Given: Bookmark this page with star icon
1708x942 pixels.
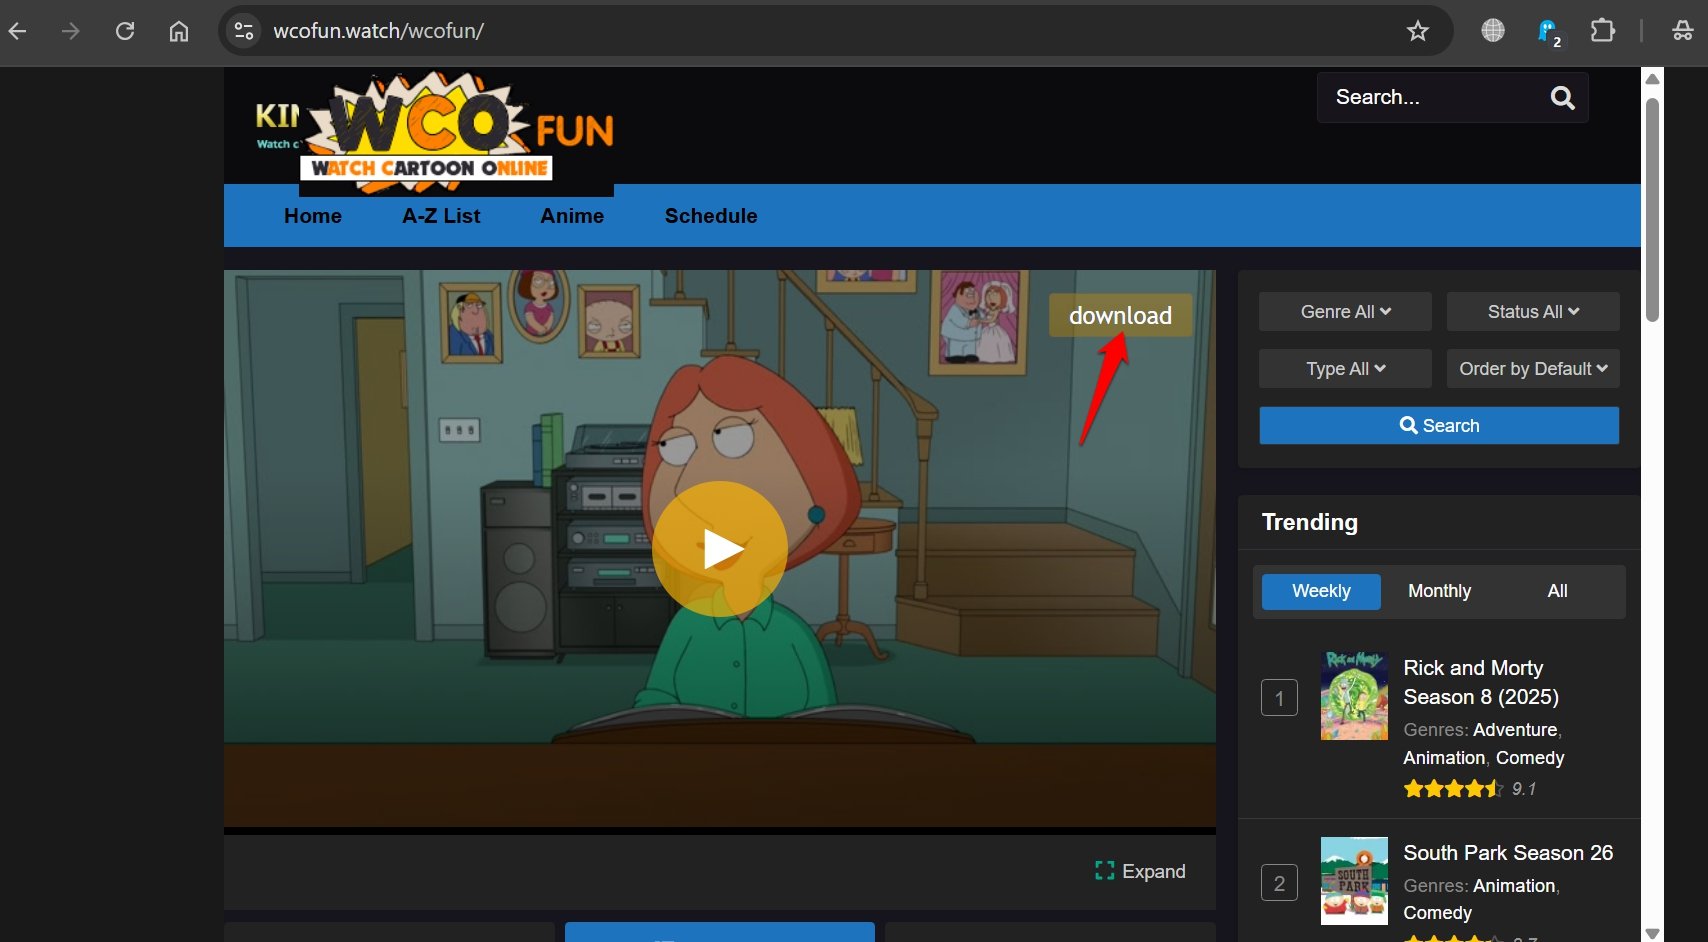Looking at the screenshot, I should pos(1418,31).
